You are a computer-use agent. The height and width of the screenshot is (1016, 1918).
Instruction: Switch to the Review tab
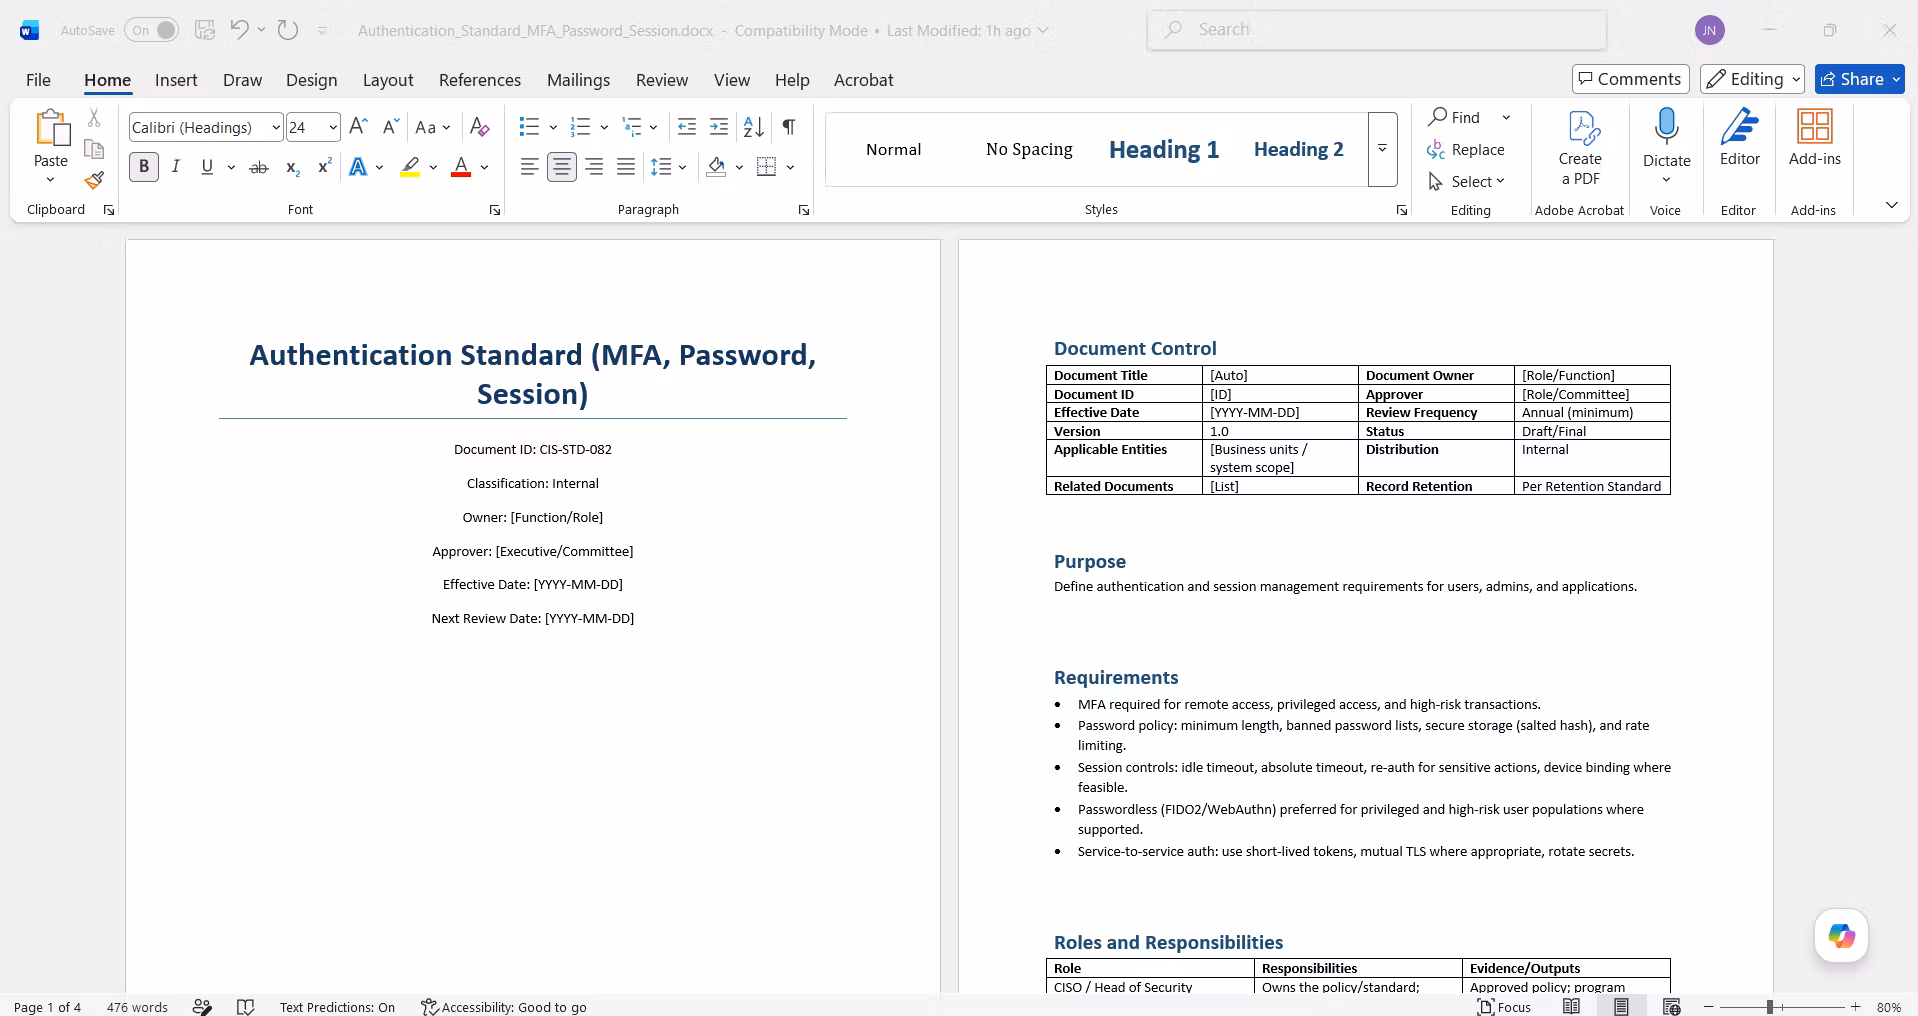coord(662,80)
